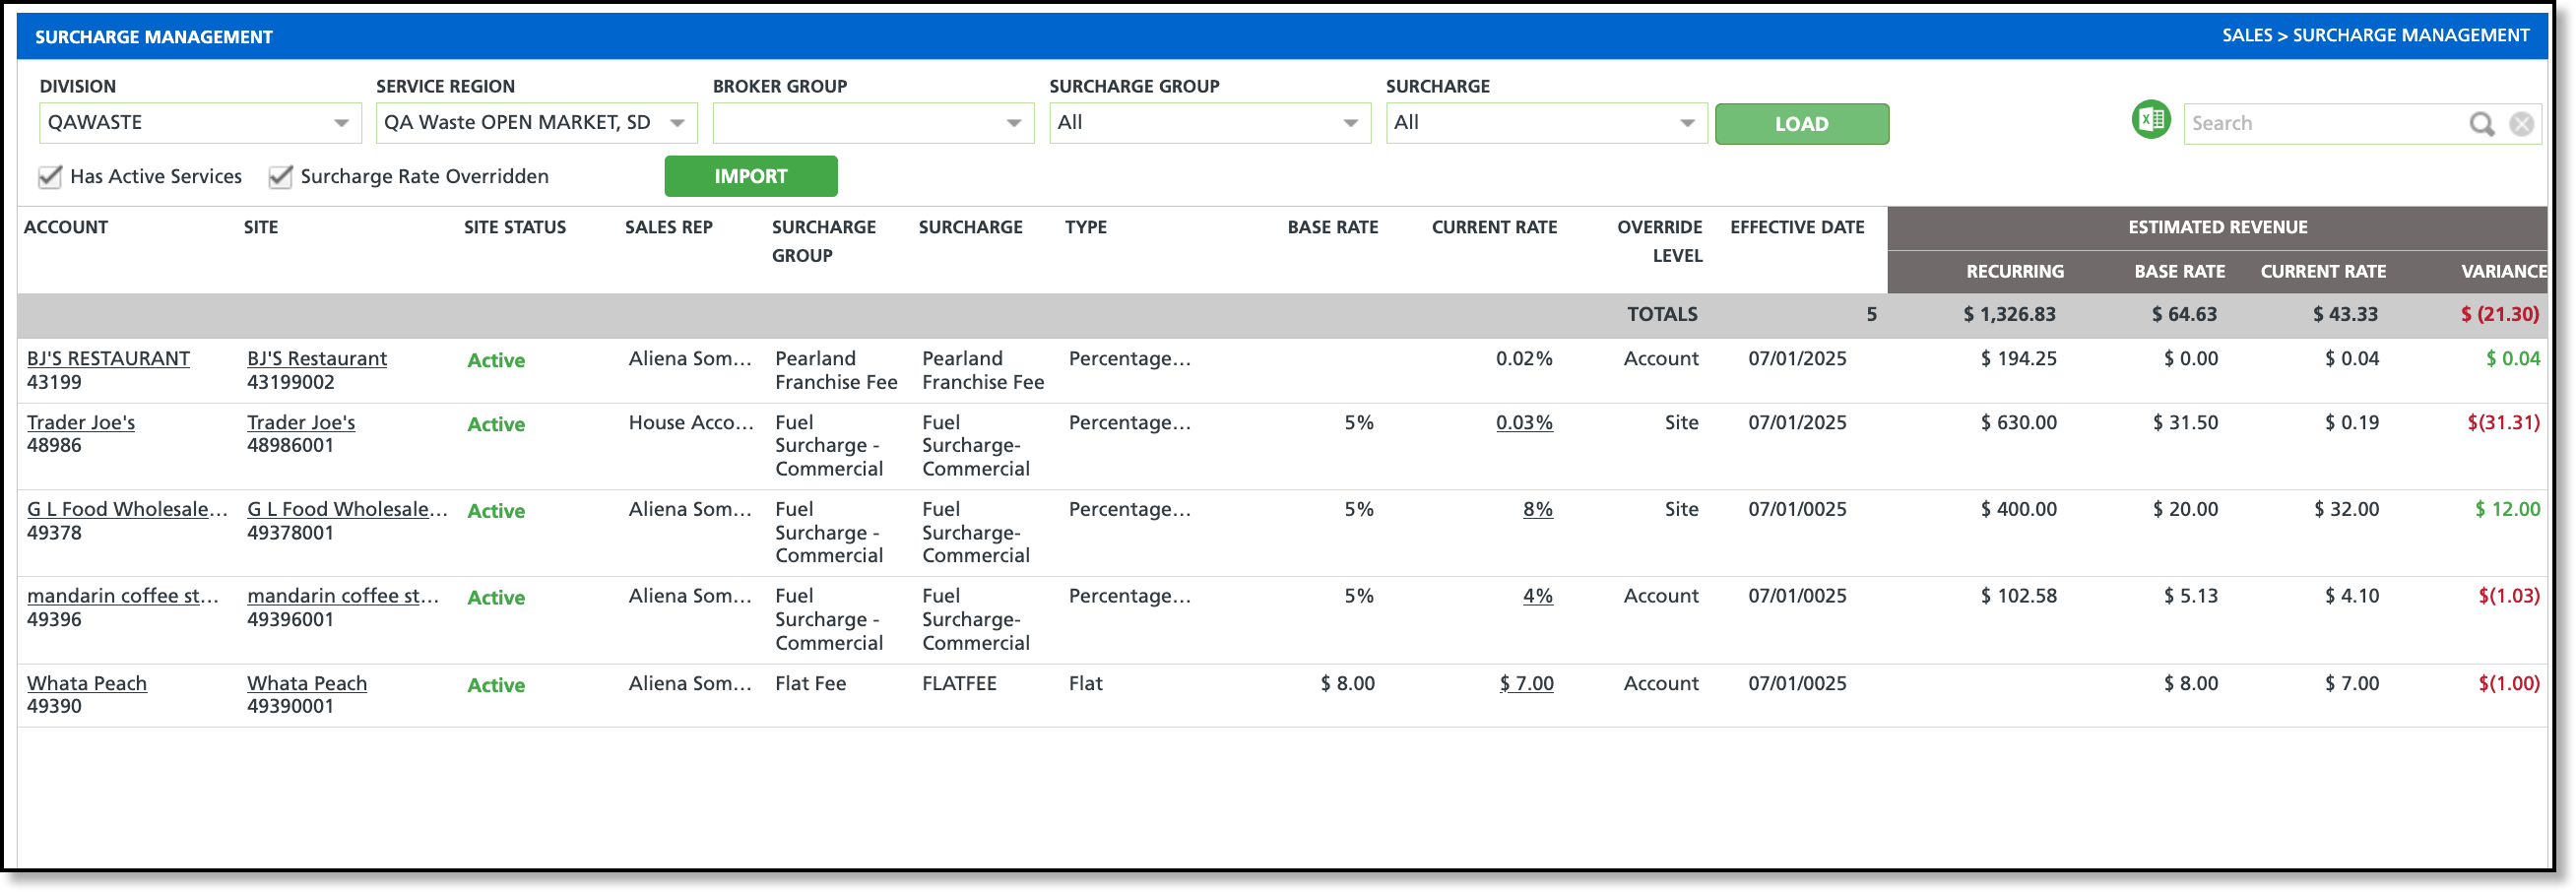
Task: Sort by the VARIANCE column header
Action: click(x=2504, y=272)
